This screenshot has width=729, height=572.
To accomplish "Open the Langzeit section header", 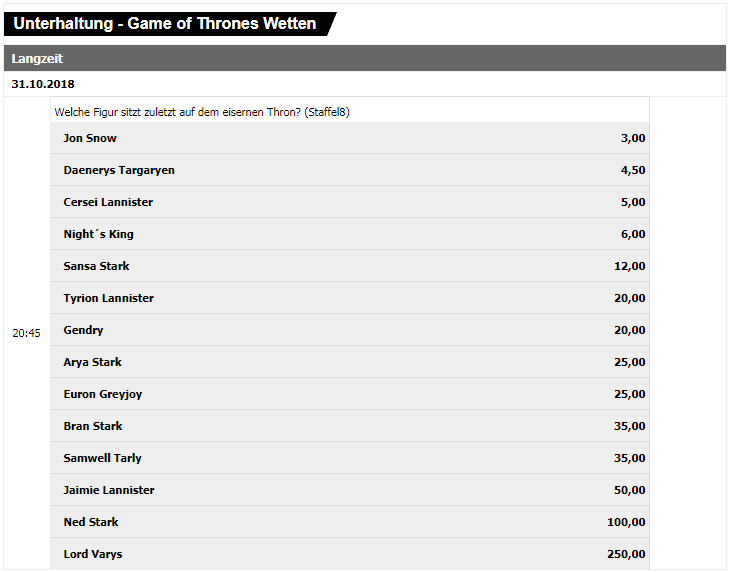I will pos(364,59).
